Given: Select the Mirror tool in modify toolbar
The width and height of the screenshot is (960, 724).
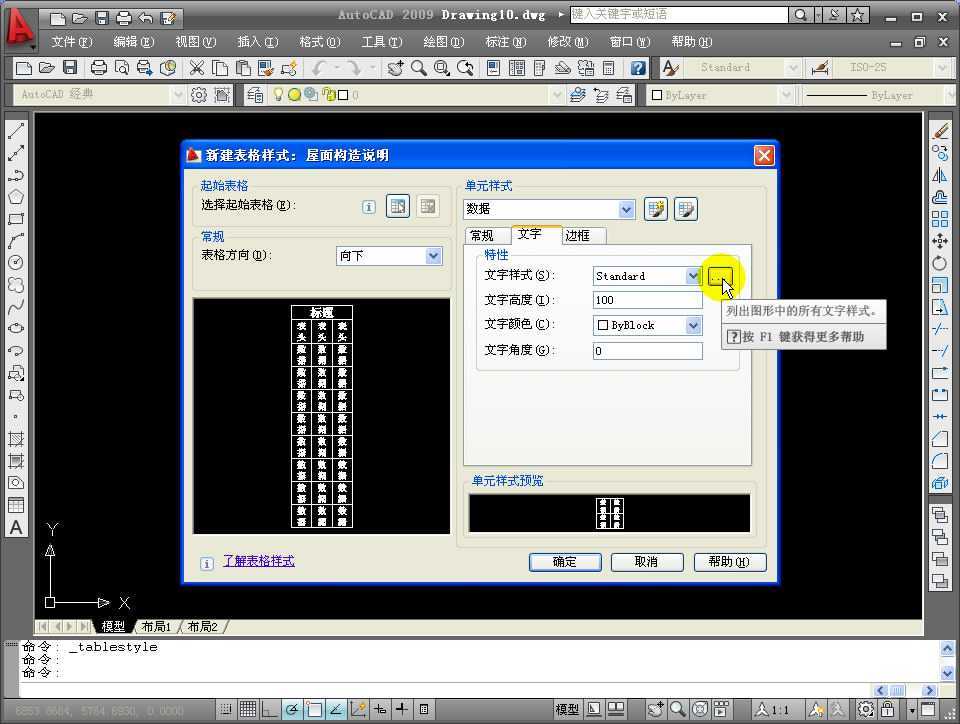Looking at the screenshot, I should click(940, 175).
